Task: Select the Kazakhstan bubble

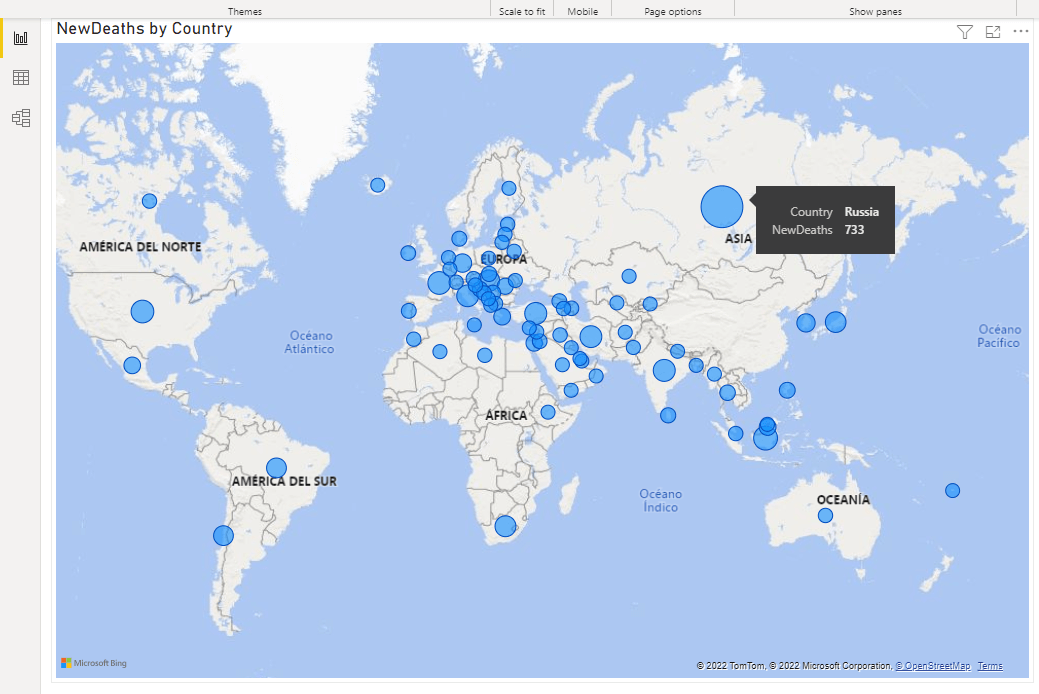Action: pyautogui.click(x=629, y=276)
